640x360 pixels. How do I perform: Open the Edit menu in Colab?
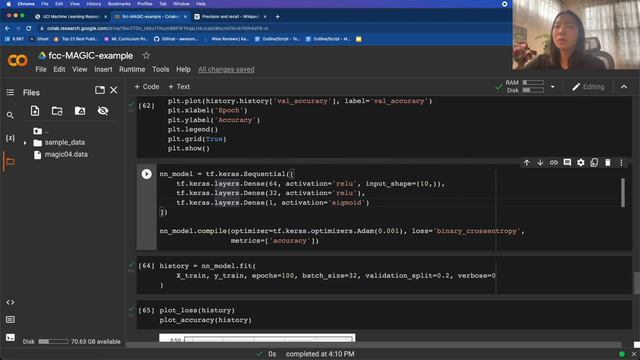point(59,69)
